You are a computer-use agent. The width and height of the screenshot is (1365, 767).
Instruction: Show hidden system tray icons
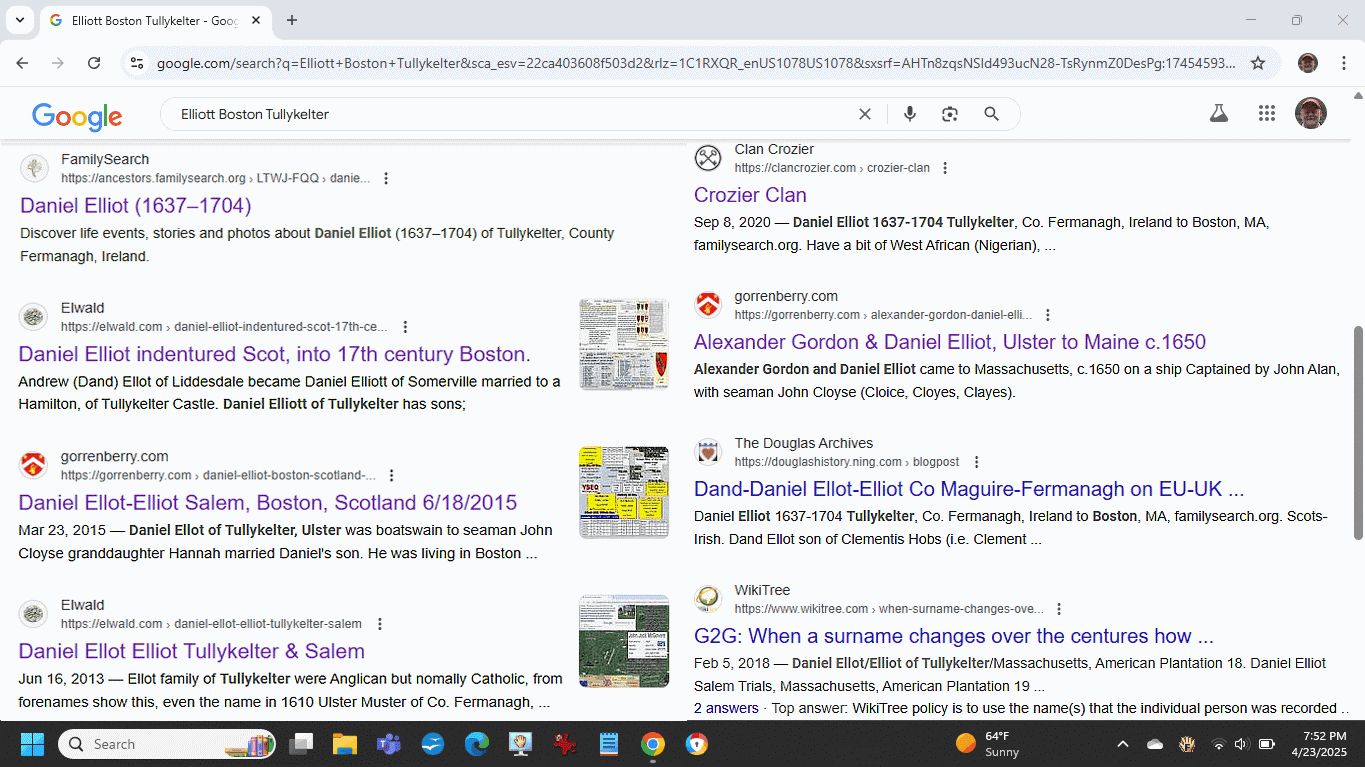click(x=1122, y=744)
